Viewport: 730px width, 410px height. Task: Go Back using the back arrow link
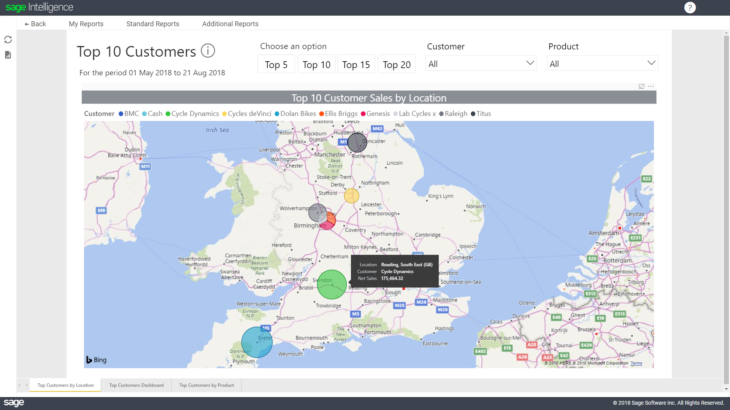pos(35,24)
